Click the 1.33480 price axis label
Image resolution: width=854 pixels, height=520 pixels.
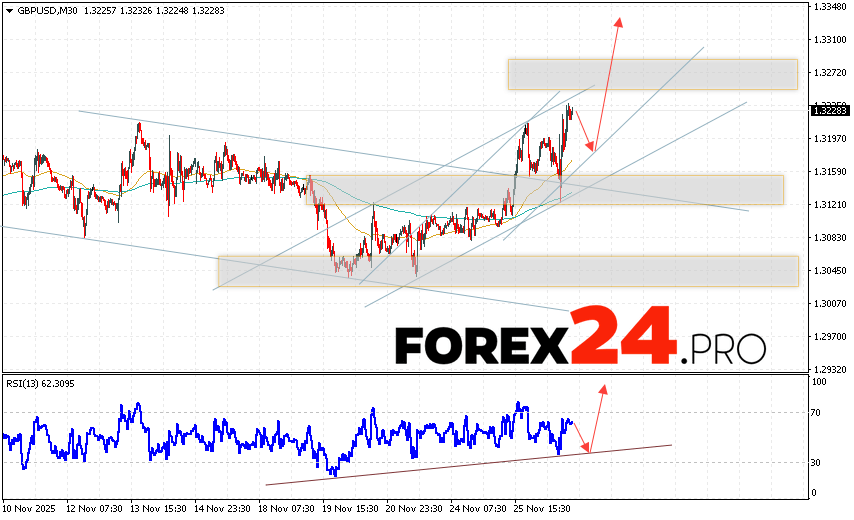(832, 7)
